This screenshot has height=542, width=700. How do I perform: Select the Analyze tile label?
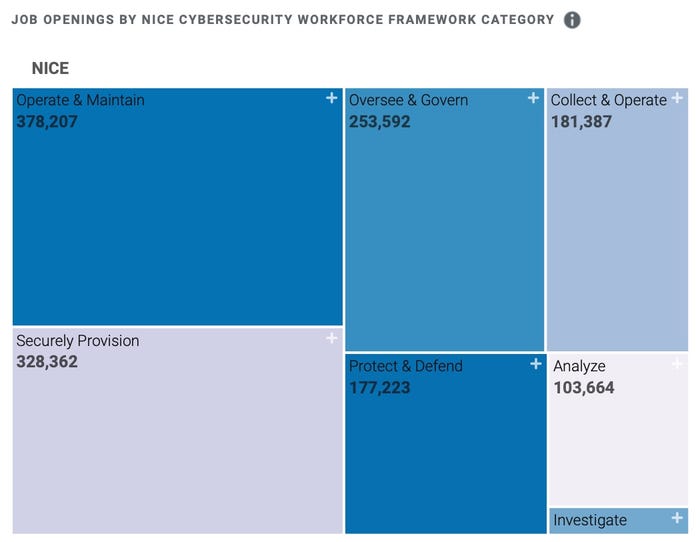(x=579, y=366)
